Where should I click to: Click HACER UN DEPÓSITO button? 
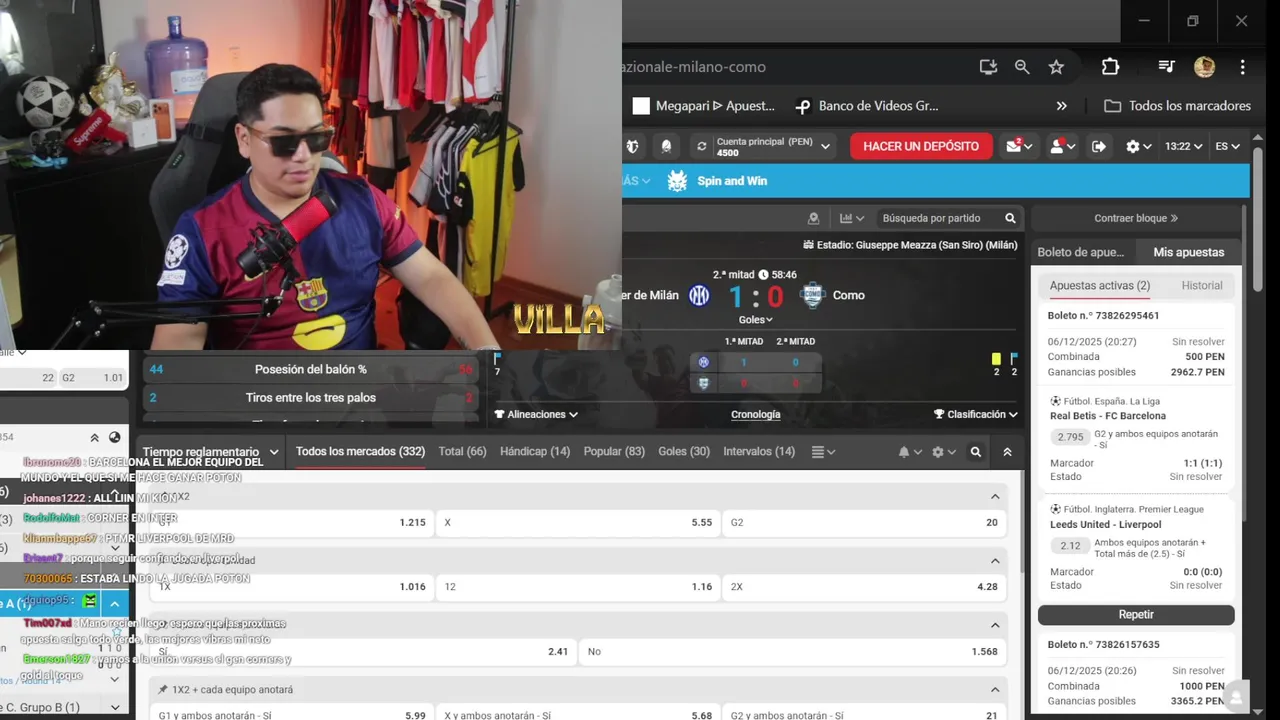921,146
